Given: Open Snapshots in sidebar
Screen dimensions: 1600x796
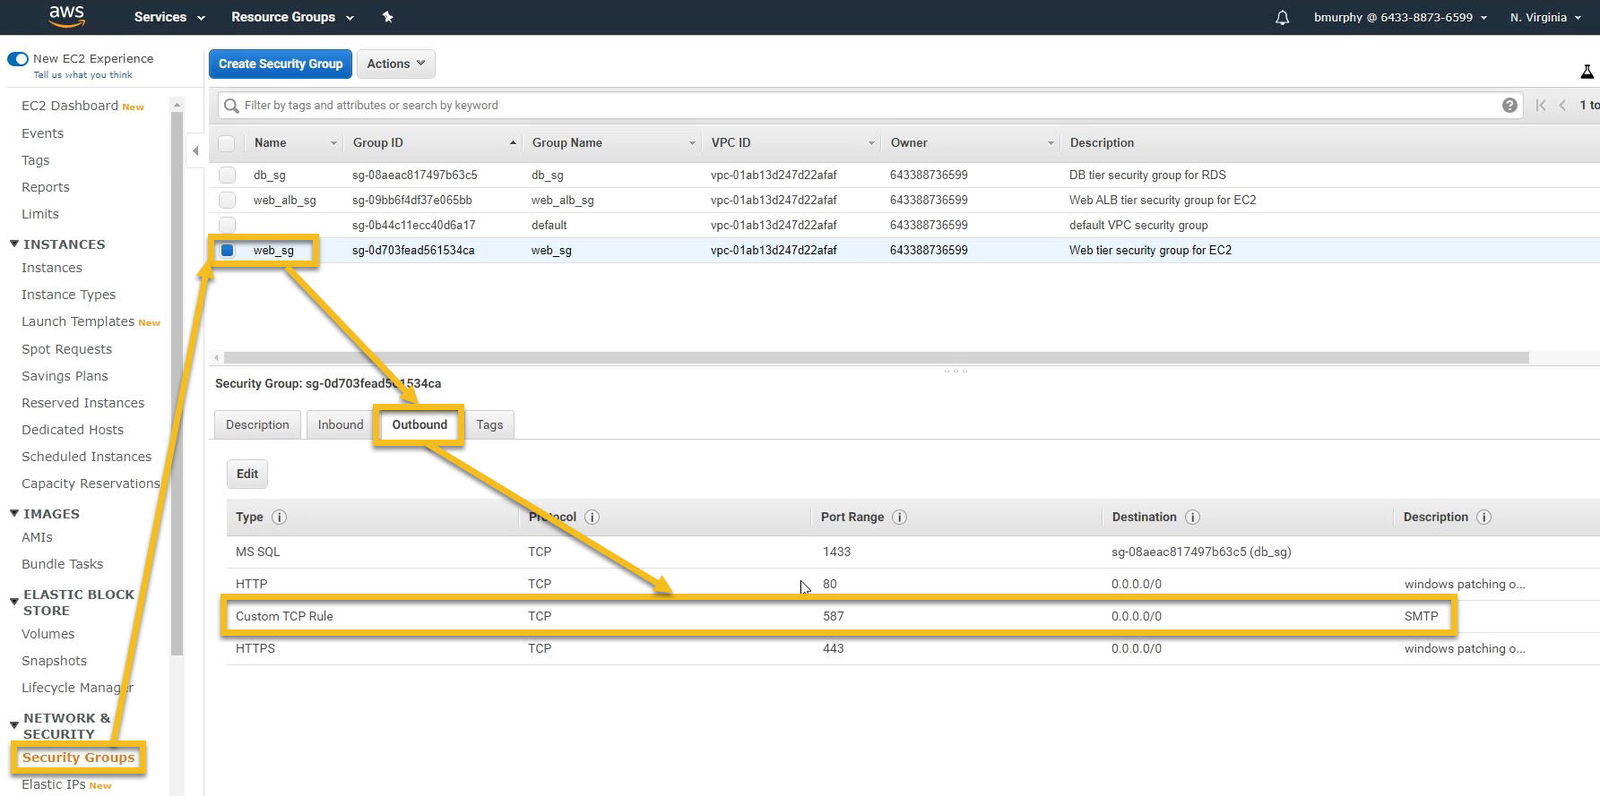Looking at the screenshot, I should coord(54,661).
